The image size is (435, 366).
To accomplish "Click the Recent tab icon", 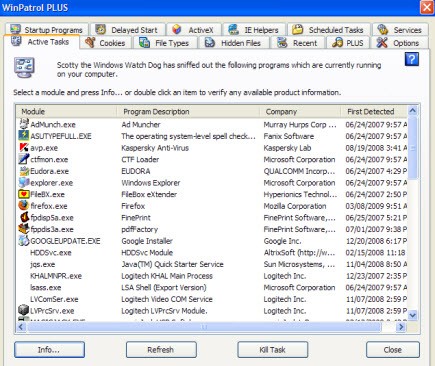I will click(x=282, y=43).
